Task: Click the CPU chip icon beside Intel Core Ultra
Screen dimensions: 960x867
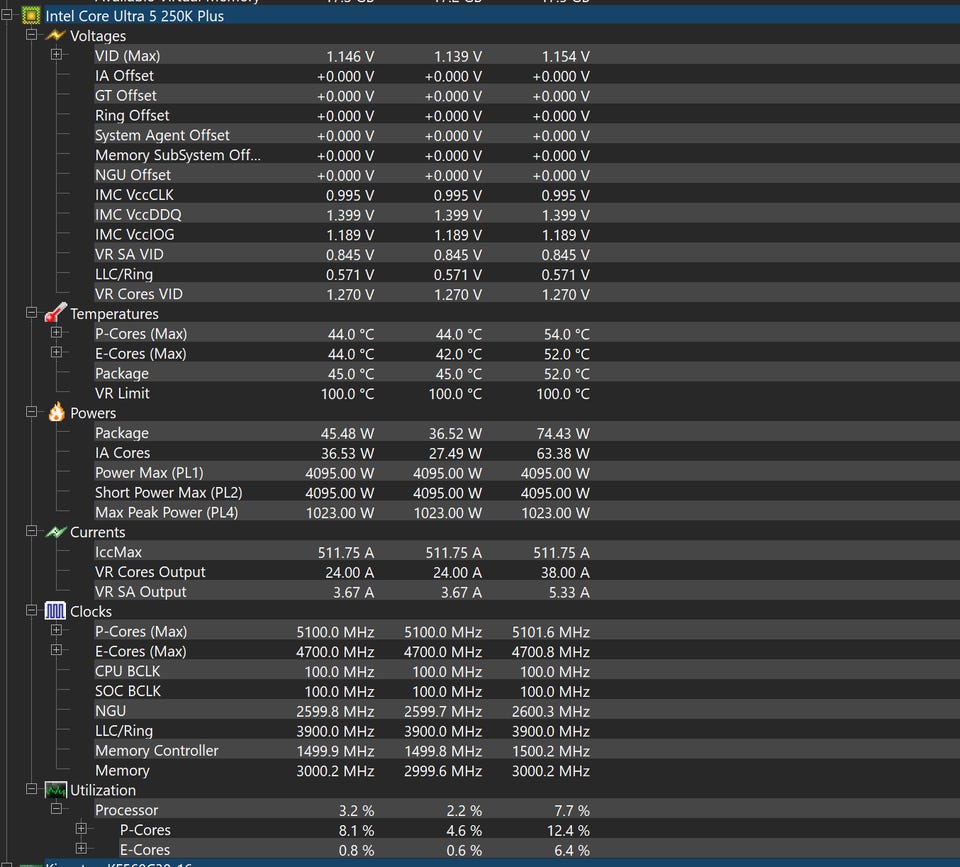Action: coord(31,15)
